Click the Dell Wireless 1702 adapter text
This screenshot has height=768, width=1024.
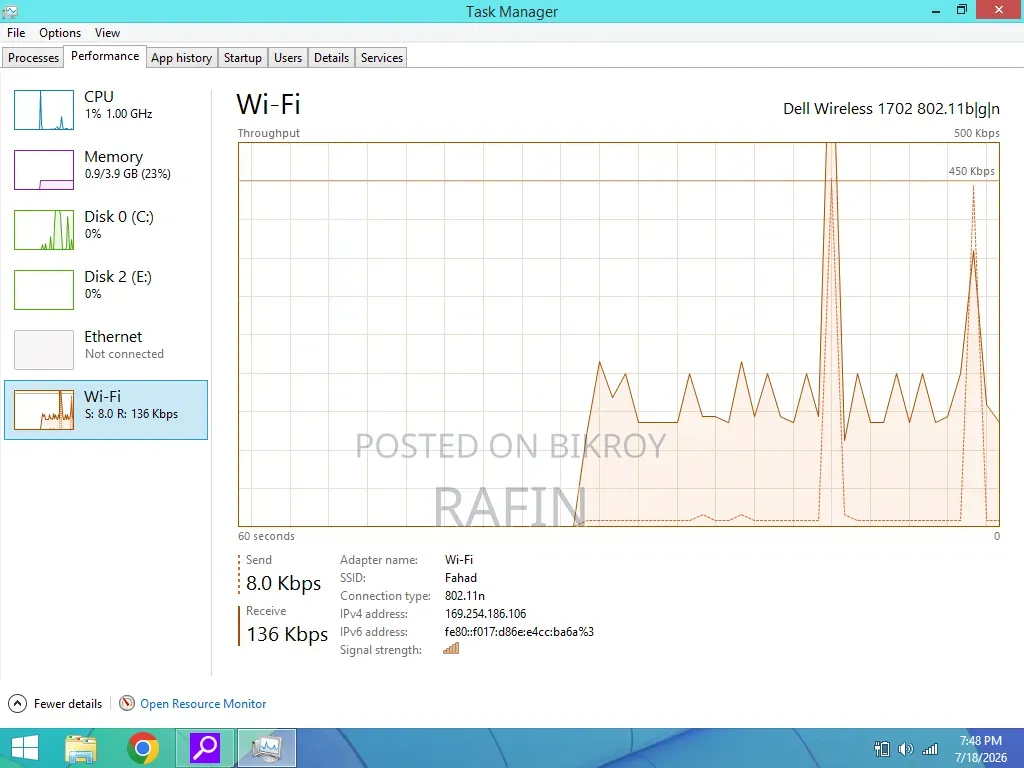(891, 108)
